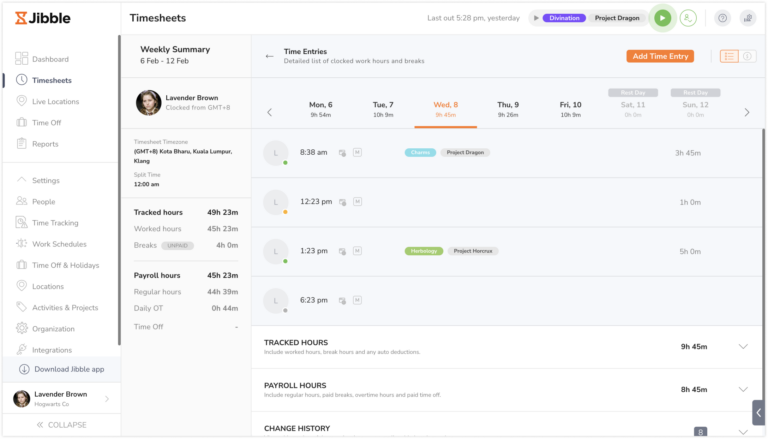This screenshot has width=768, height=439.
Task: Click Download Jibble app
Action: point(62,369)
